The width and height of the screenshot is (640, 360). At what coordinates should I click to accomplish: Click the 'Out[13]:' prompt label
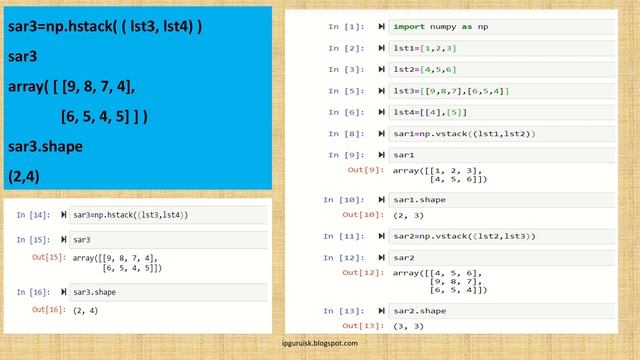363,326
